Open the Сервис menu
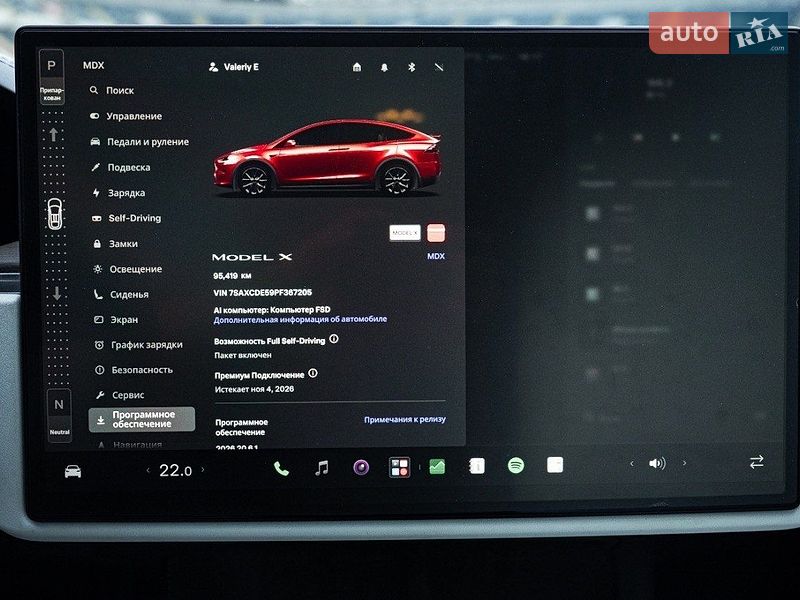The height and width of the screenshot is (600, 800). click(120, 395)
